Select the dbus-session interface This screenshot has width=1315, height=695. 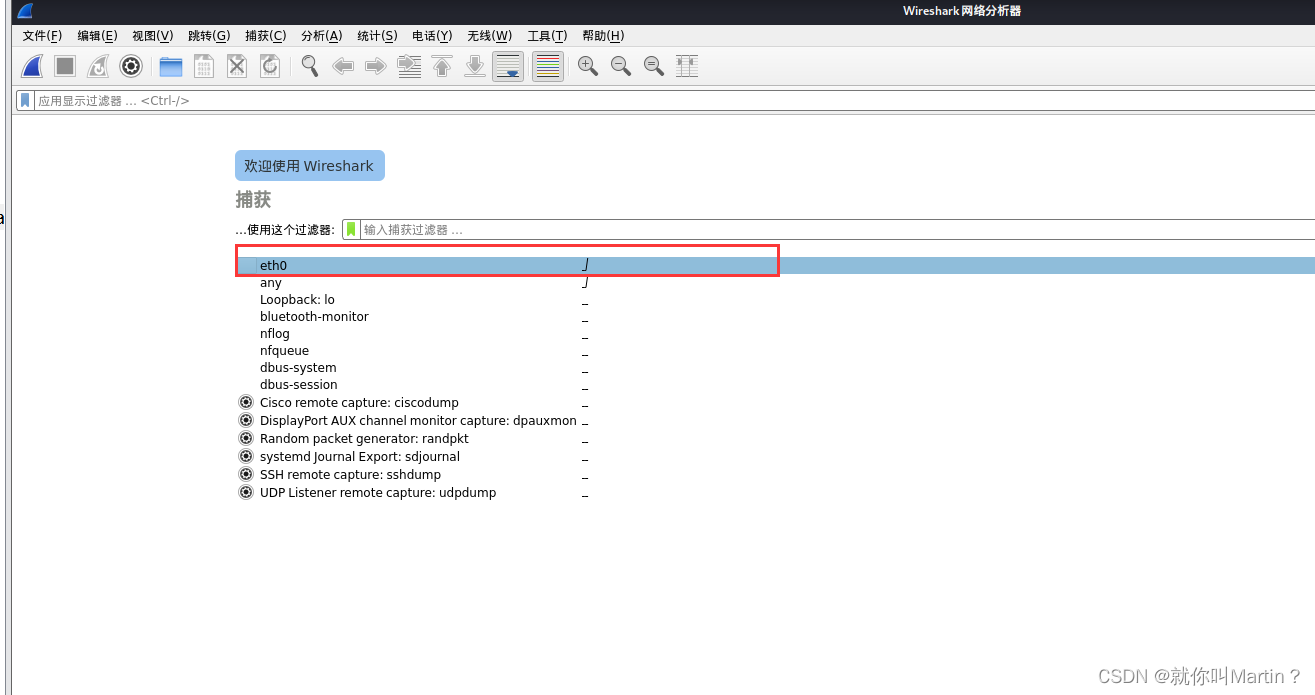point(299,385)
